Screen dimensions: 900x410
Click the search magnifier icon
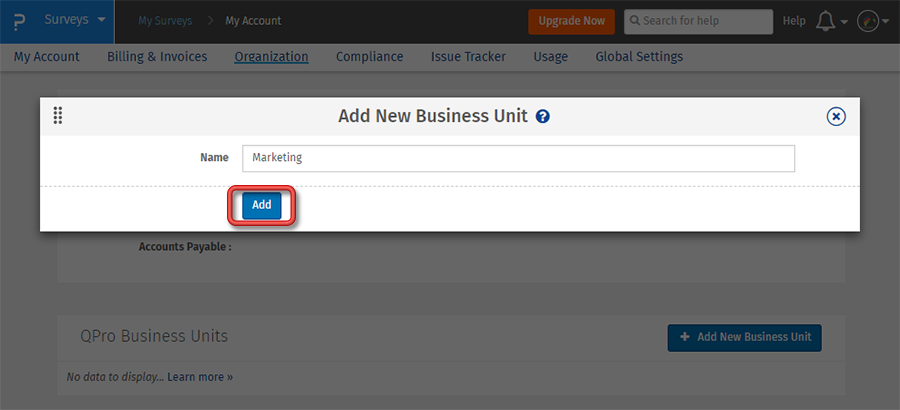[635, 21]
